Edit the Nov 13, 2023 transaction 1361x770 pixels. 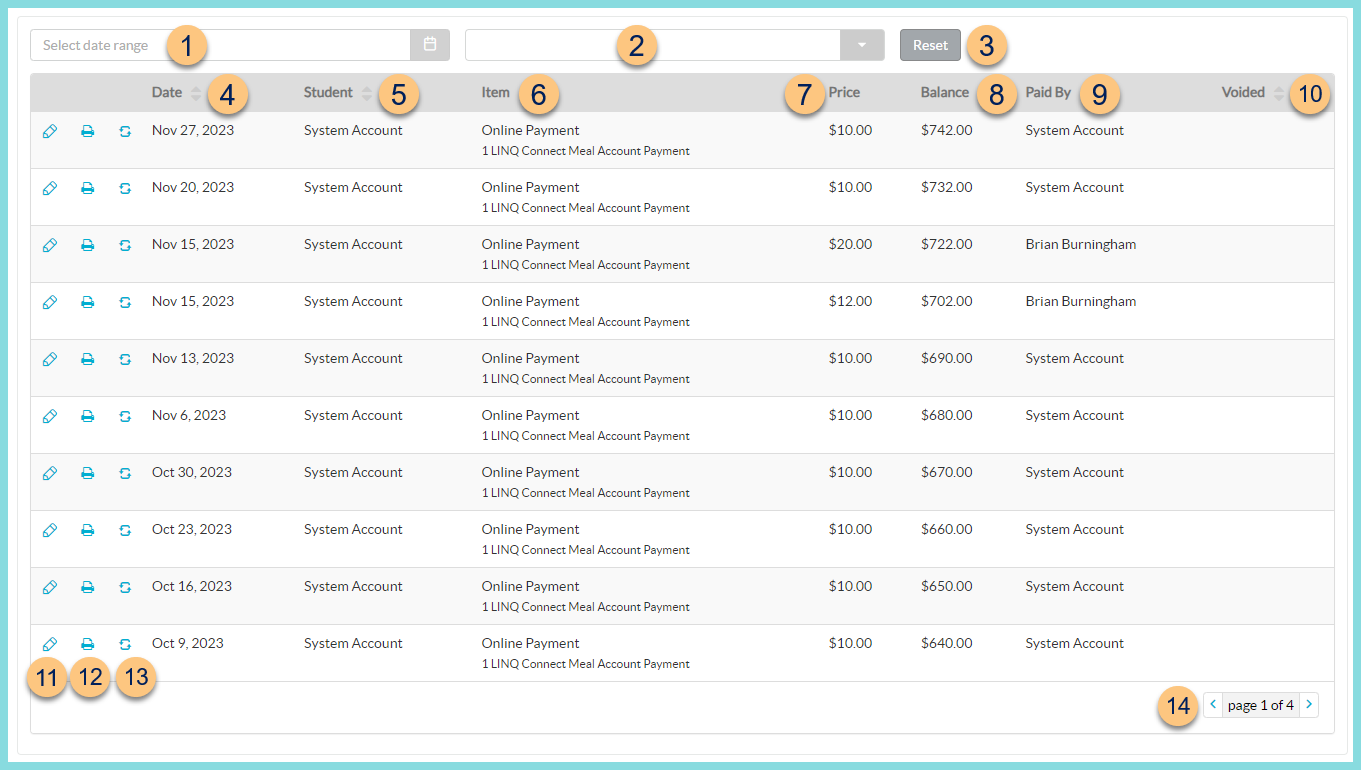tap(50, 358)
